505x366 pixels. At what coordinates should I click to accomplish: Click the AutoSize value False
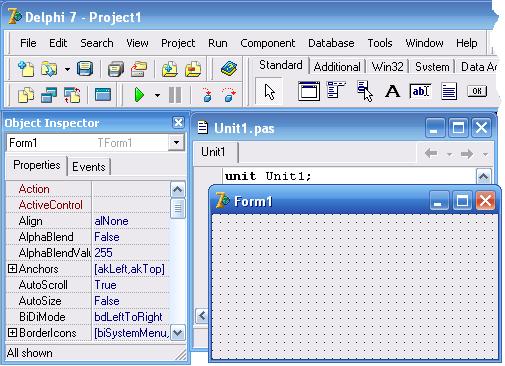(x=131, y=301)
